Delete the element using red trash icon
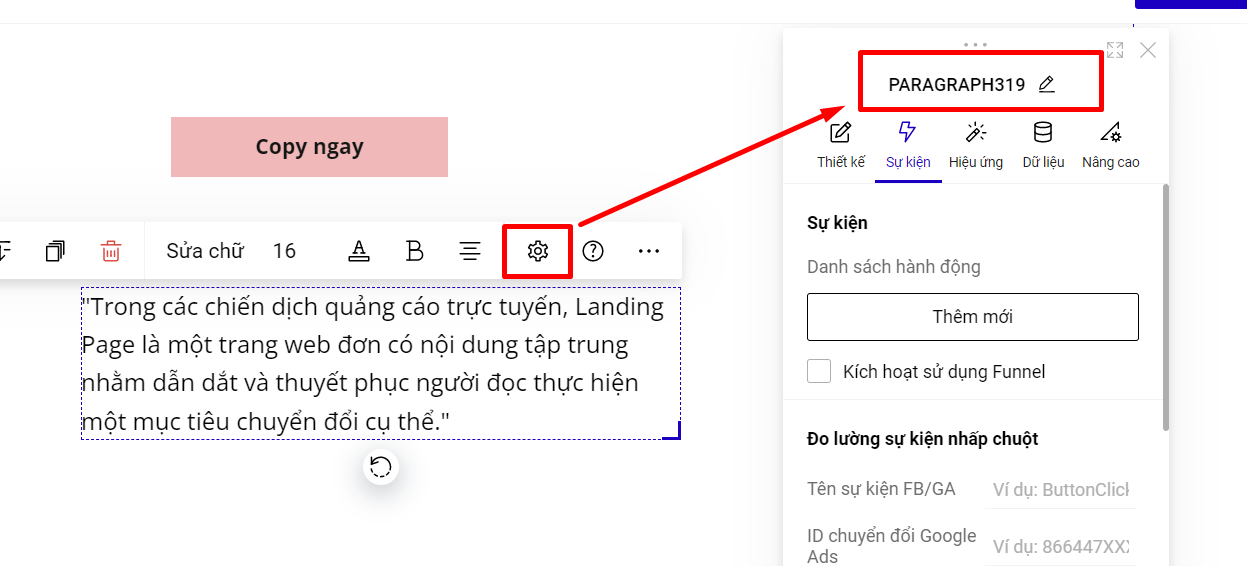The width and height of the screenshot is (1247, 566). click(x=111, y=251)
